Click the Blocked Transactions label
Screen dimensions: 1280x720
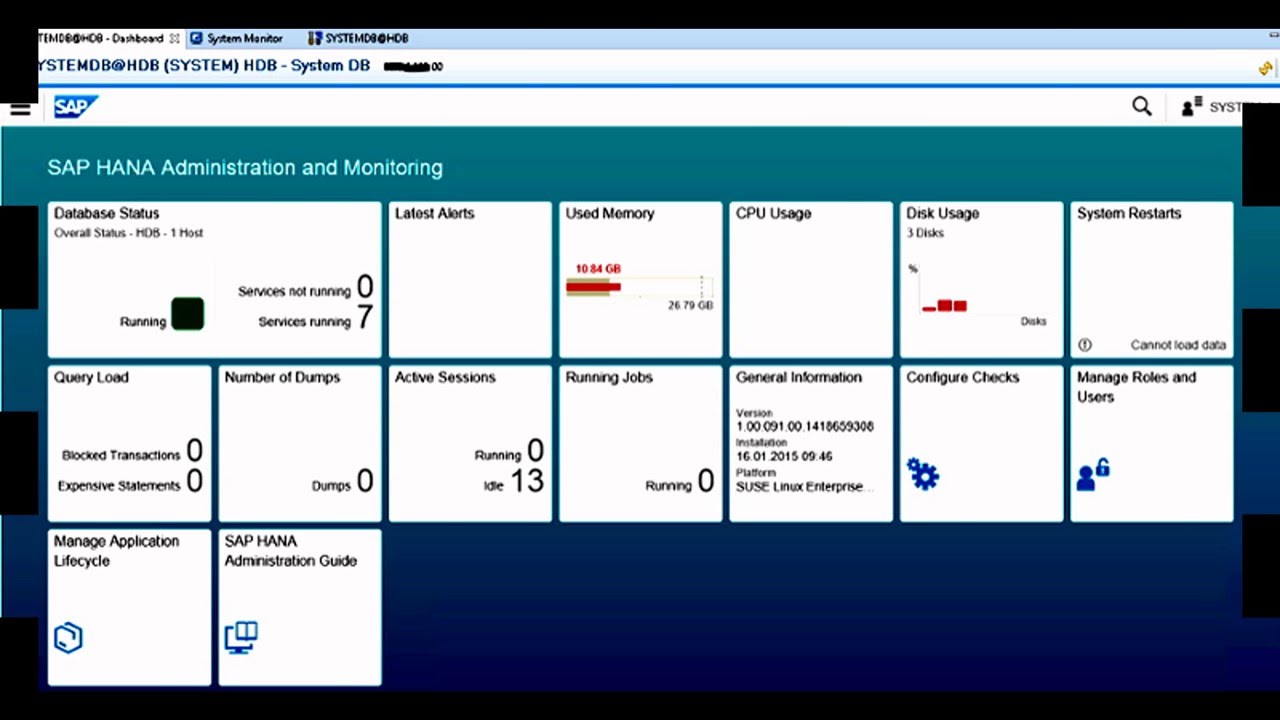coord(121,455)
